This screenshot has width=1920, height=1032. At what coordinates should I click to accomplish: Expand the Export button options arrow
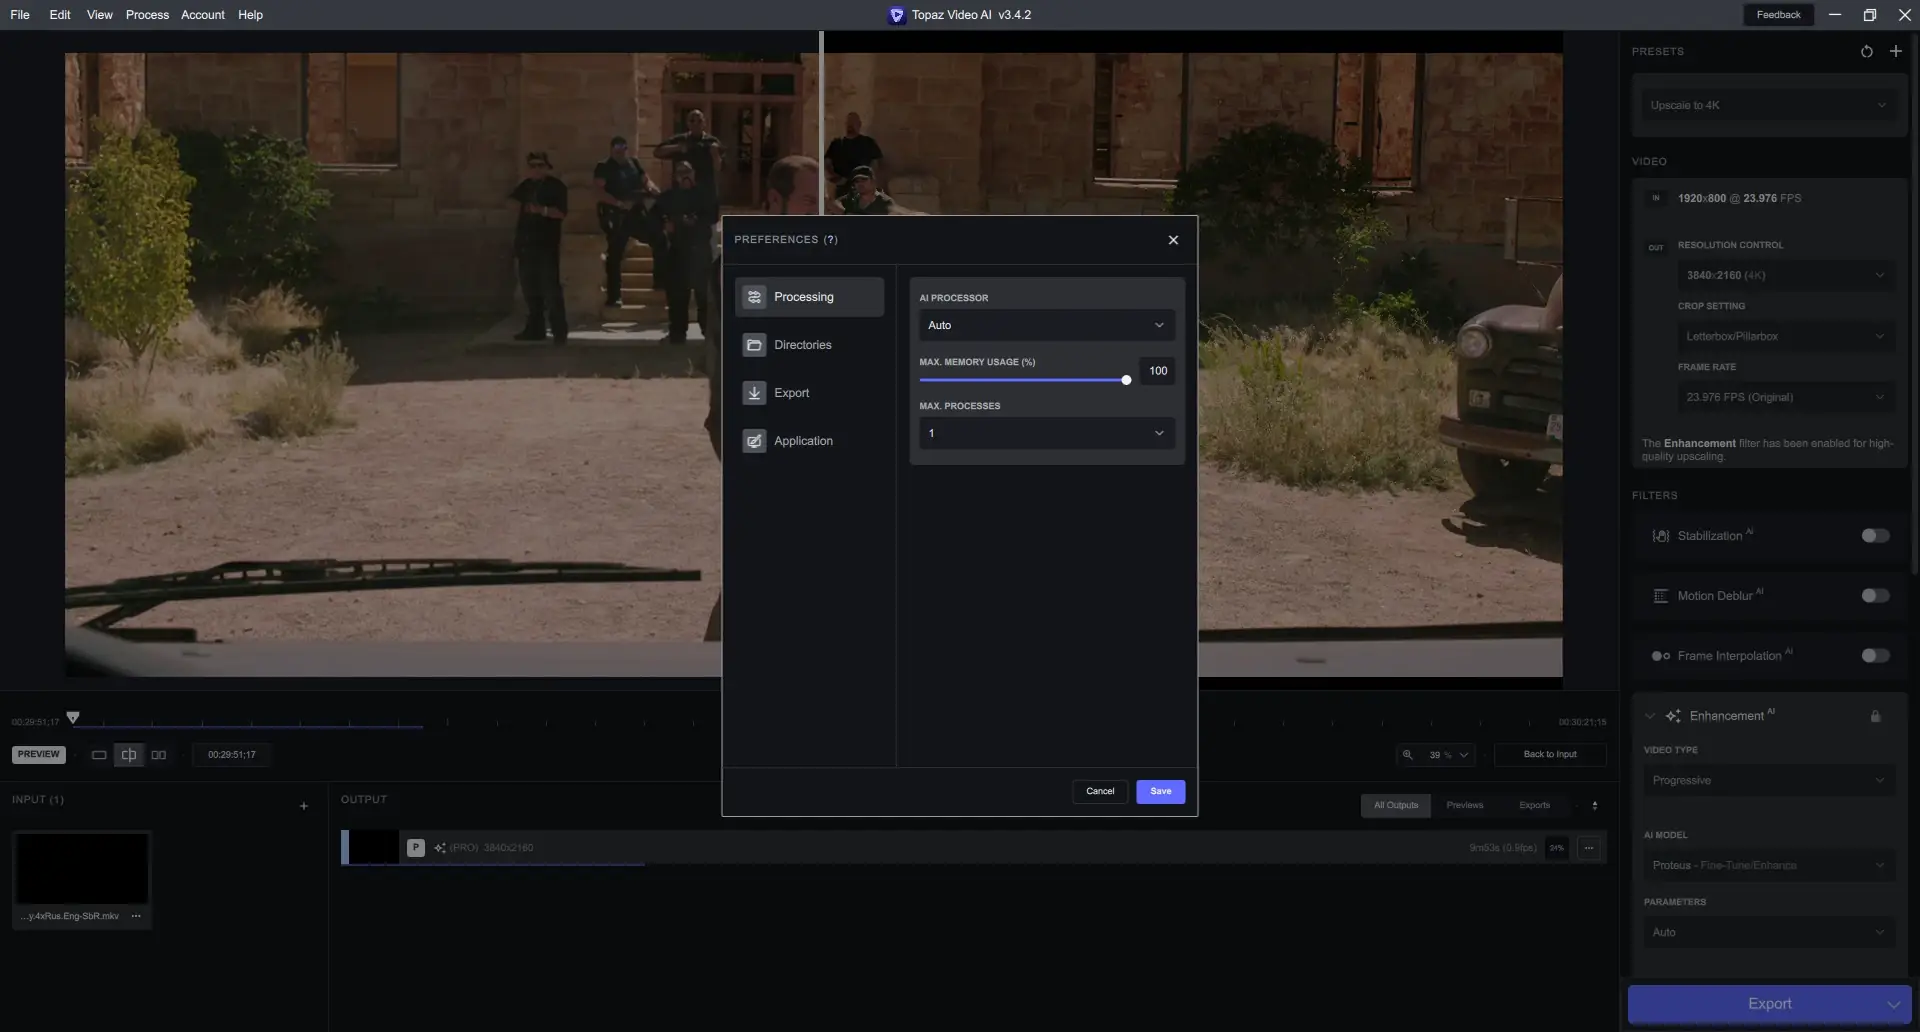point(1893,1004)
